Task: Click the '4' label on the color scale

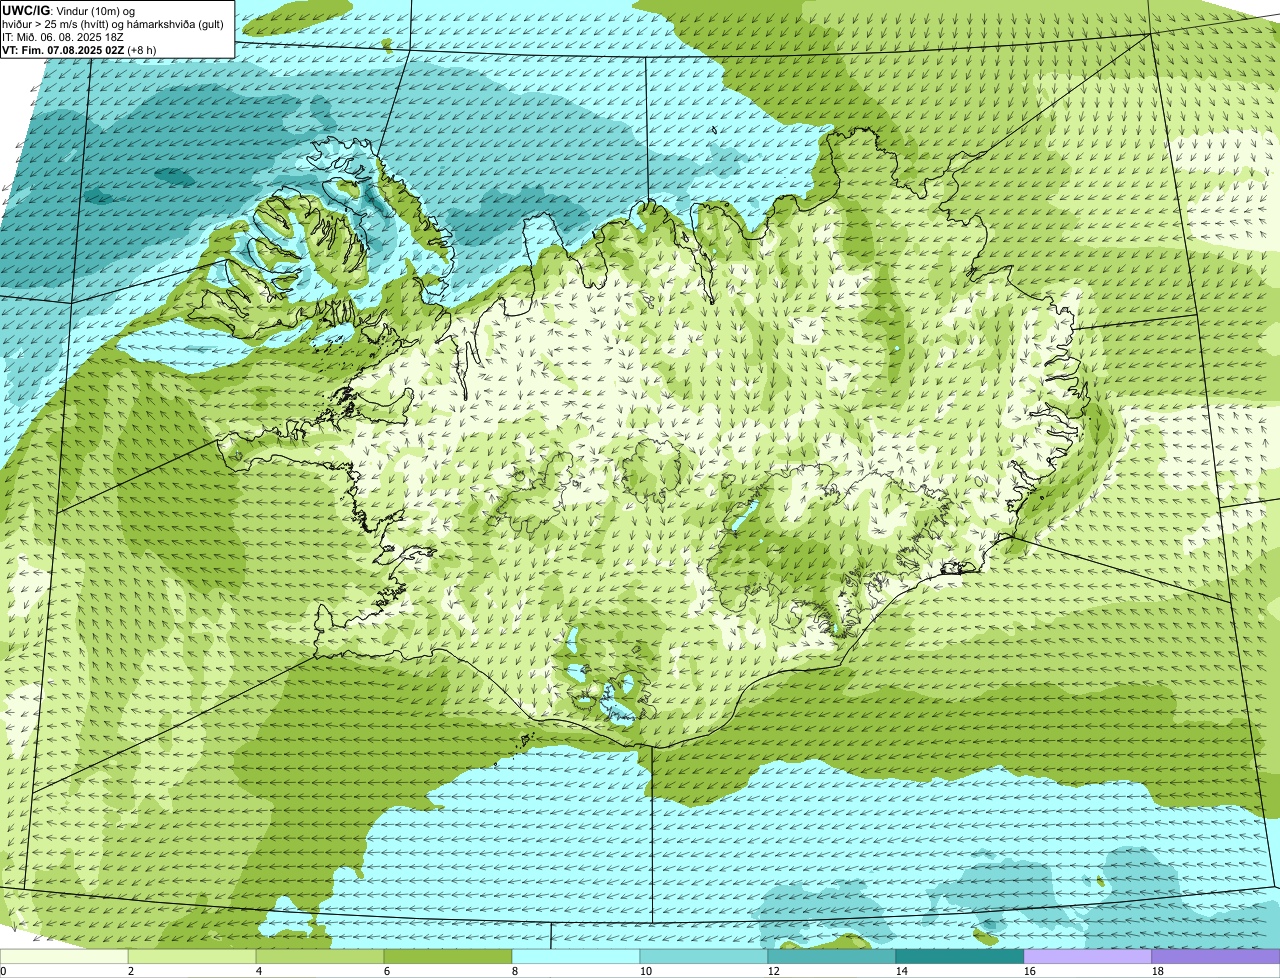Action: coord(259,971)
